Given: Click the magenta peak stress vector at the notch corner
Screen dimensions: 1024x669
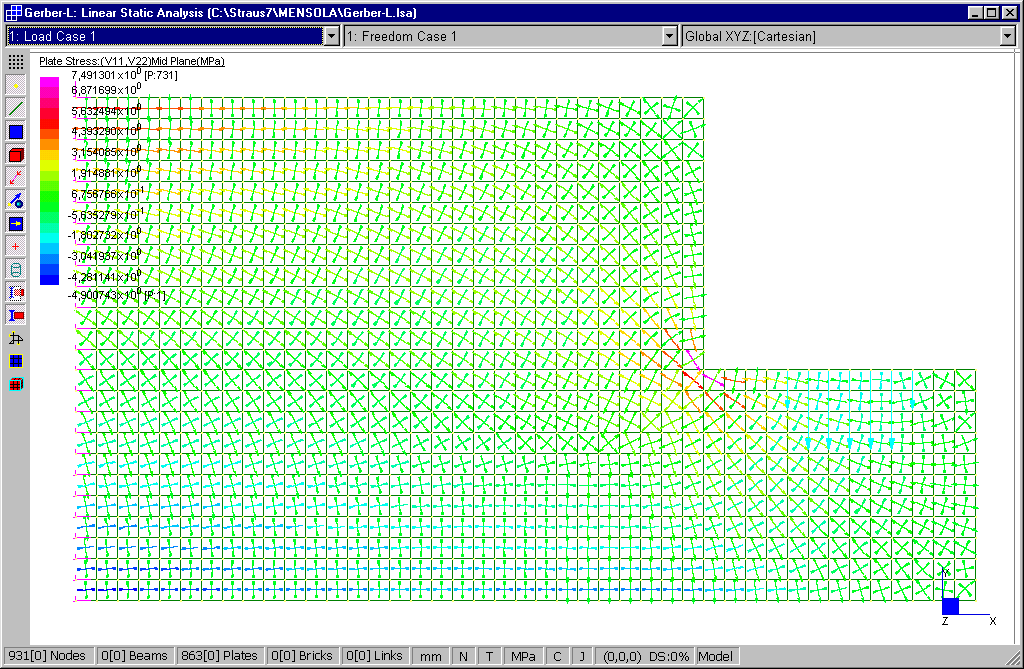Looking at the screenshot, I should [704, 370].
